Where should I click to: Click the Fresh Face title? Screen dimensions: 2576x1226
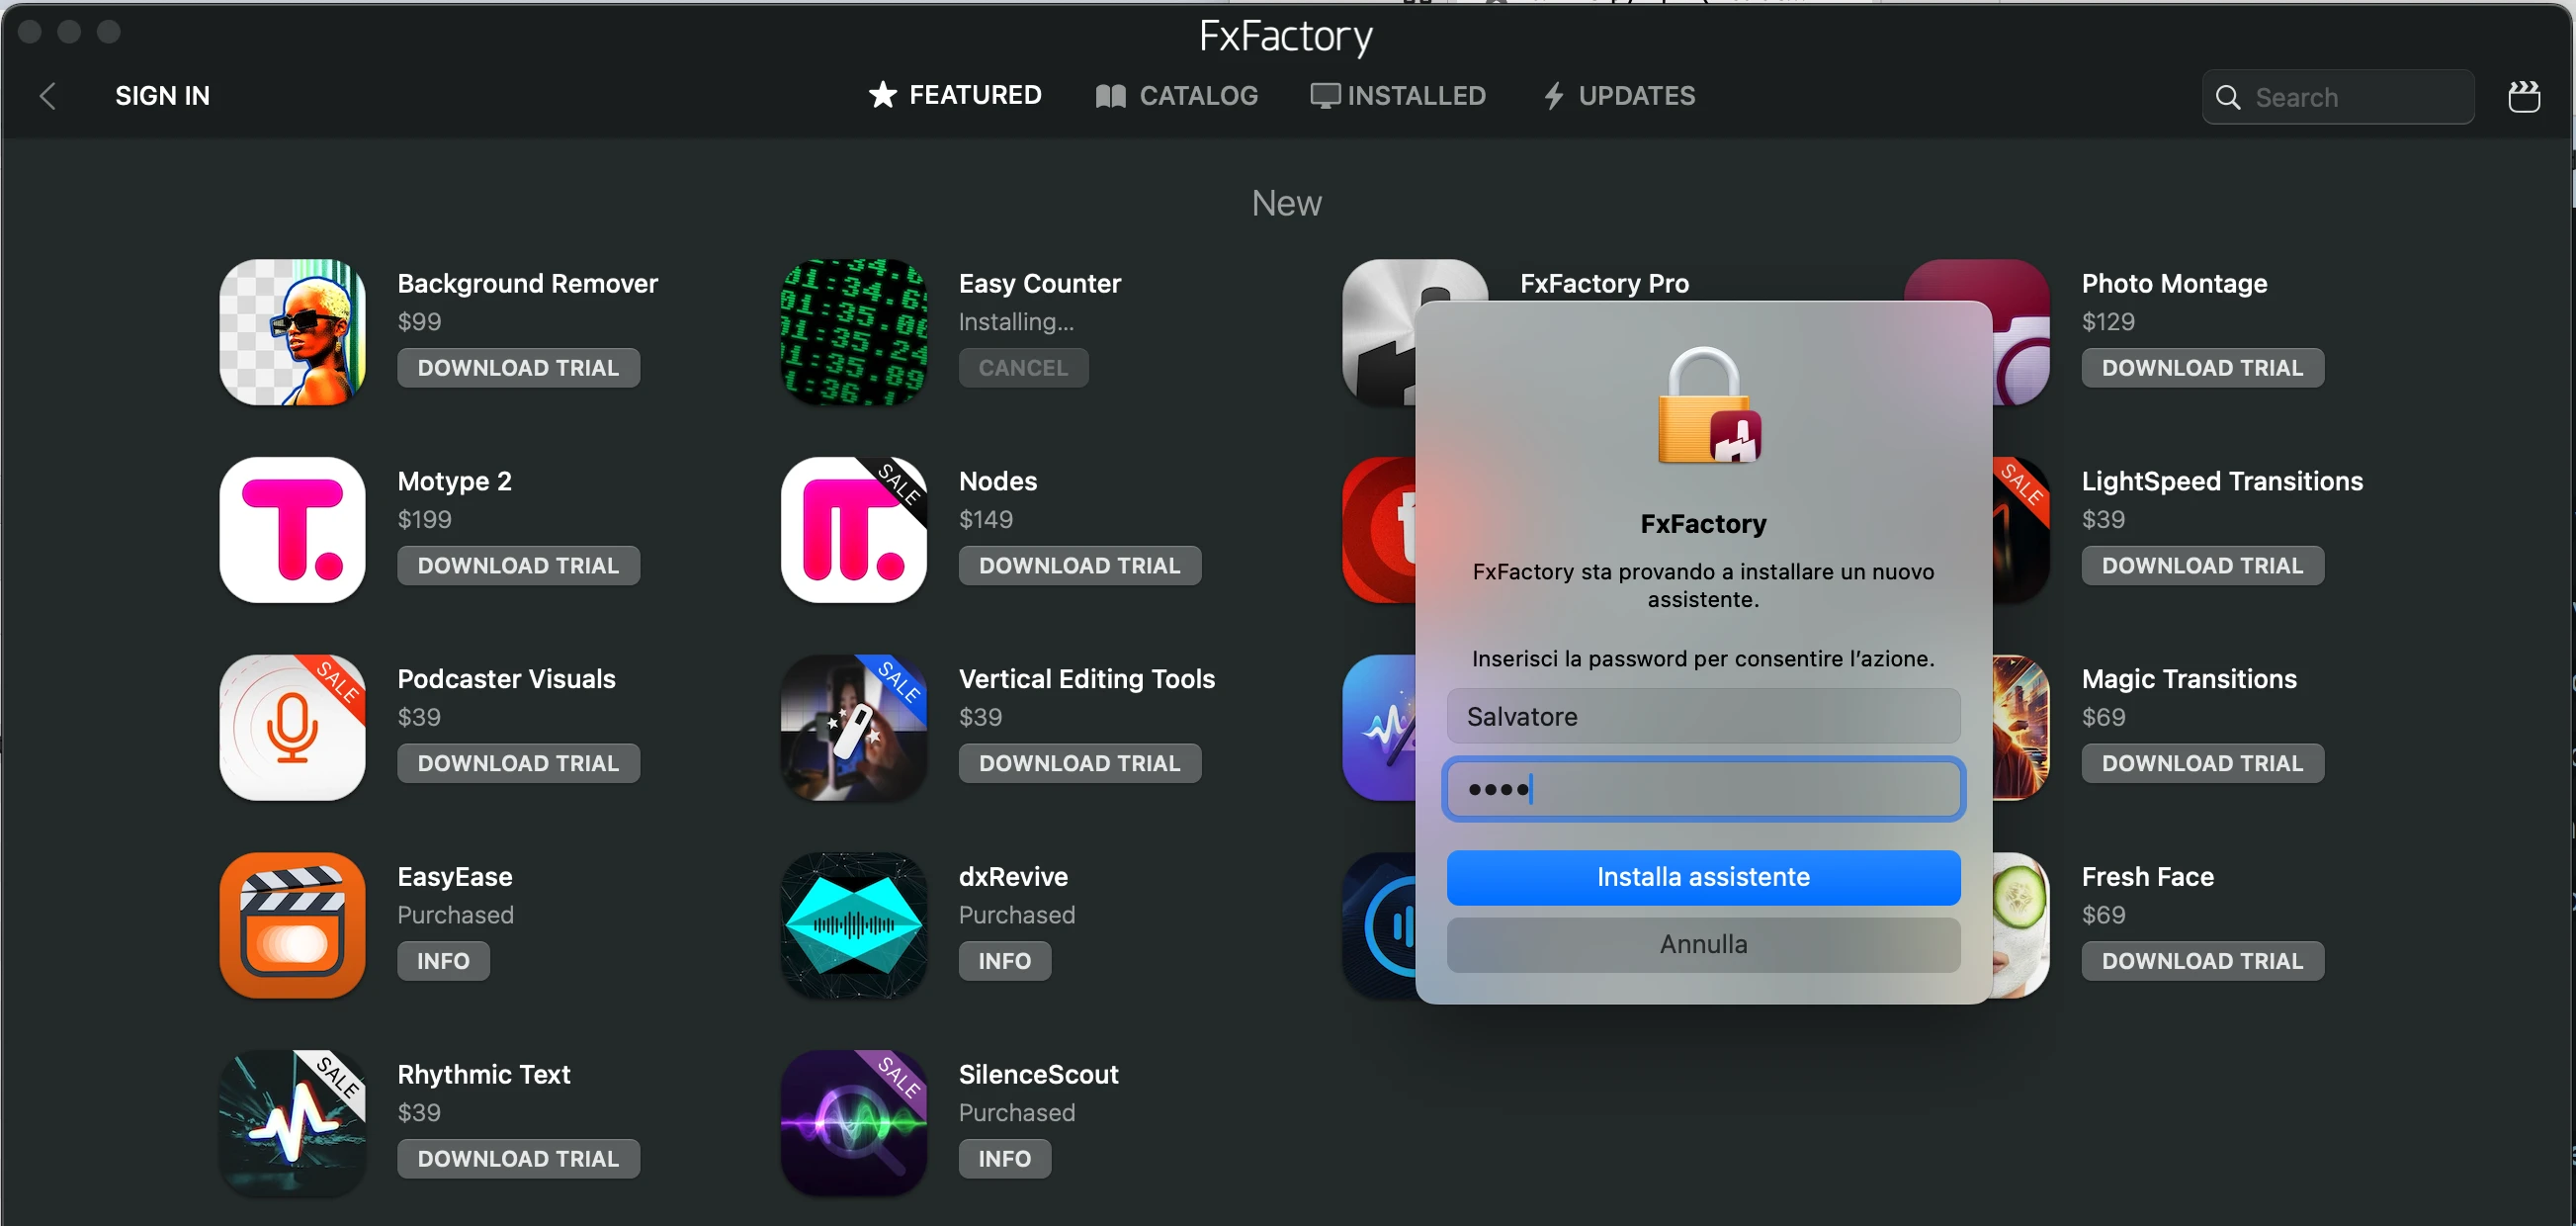(2147, 877)
